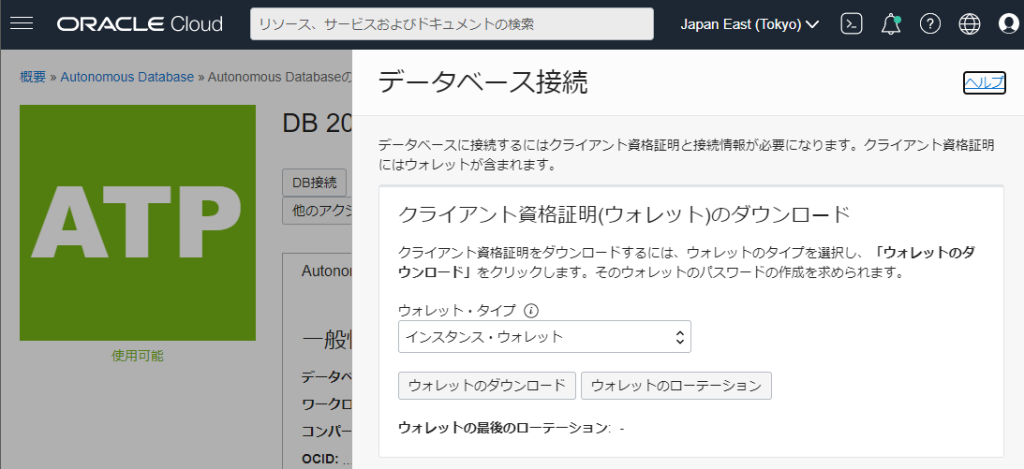Click the Oracle Cloud logo
Screen dimensions: 1024x469
coord(140,24)
